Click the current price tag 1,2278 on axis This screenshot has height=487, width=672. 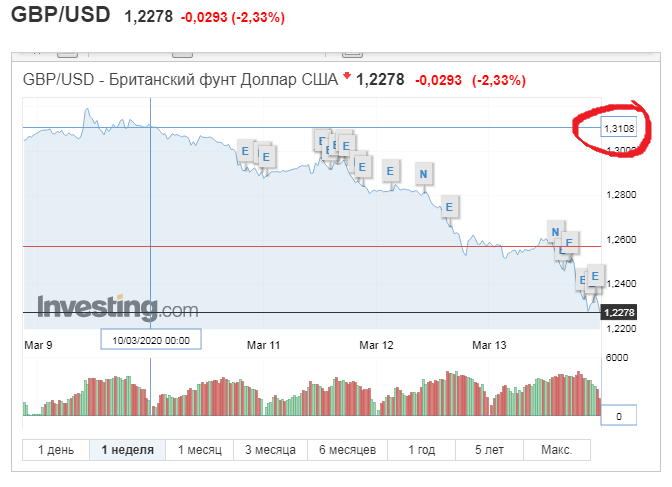click(x=618, y=313)
